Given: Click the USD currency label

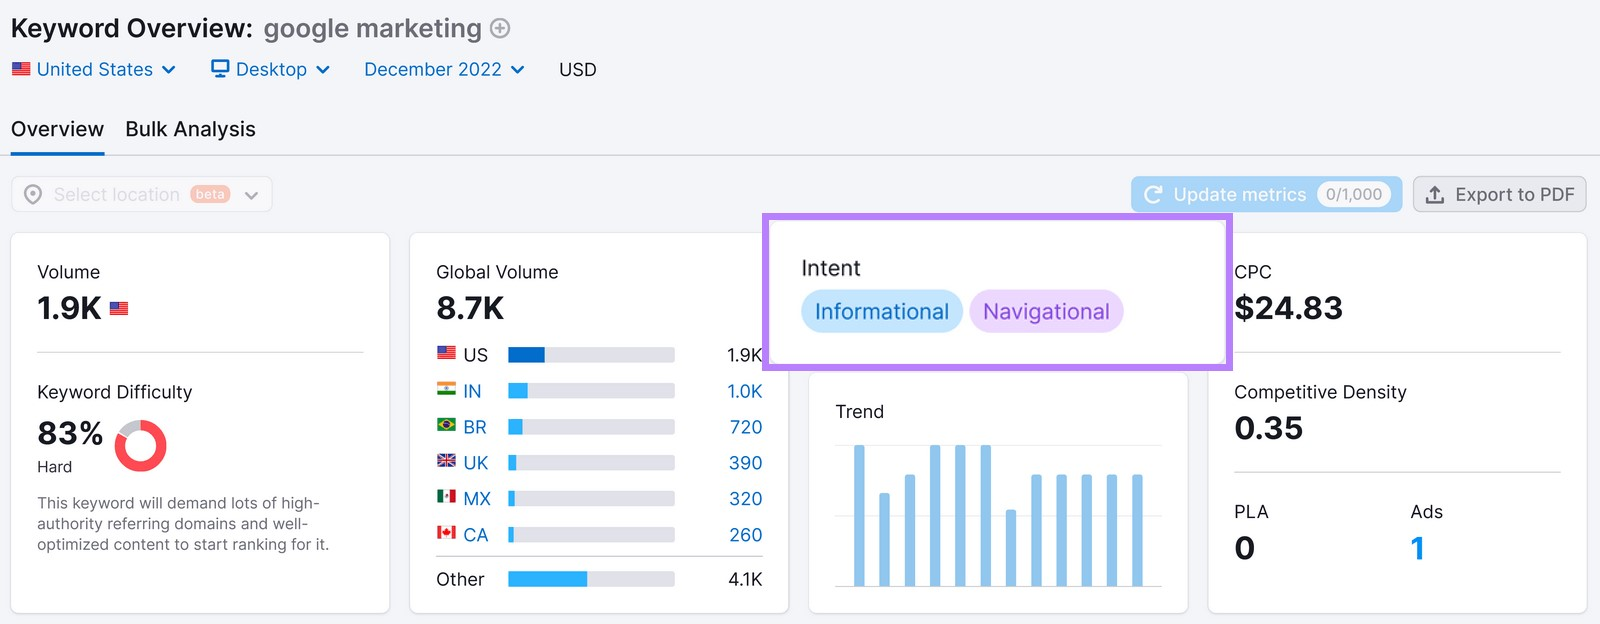Looking at the screenshot, I should coord(578,69).
